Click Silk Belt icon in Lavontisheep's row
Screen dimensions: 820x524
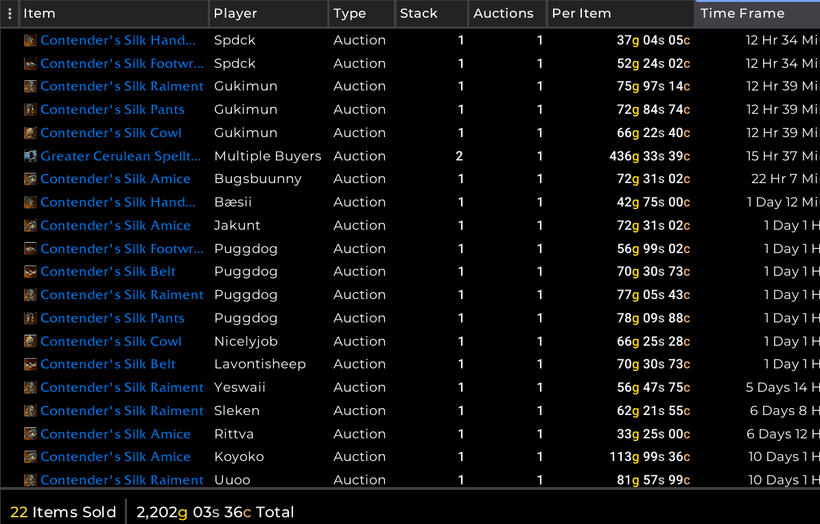30,364
